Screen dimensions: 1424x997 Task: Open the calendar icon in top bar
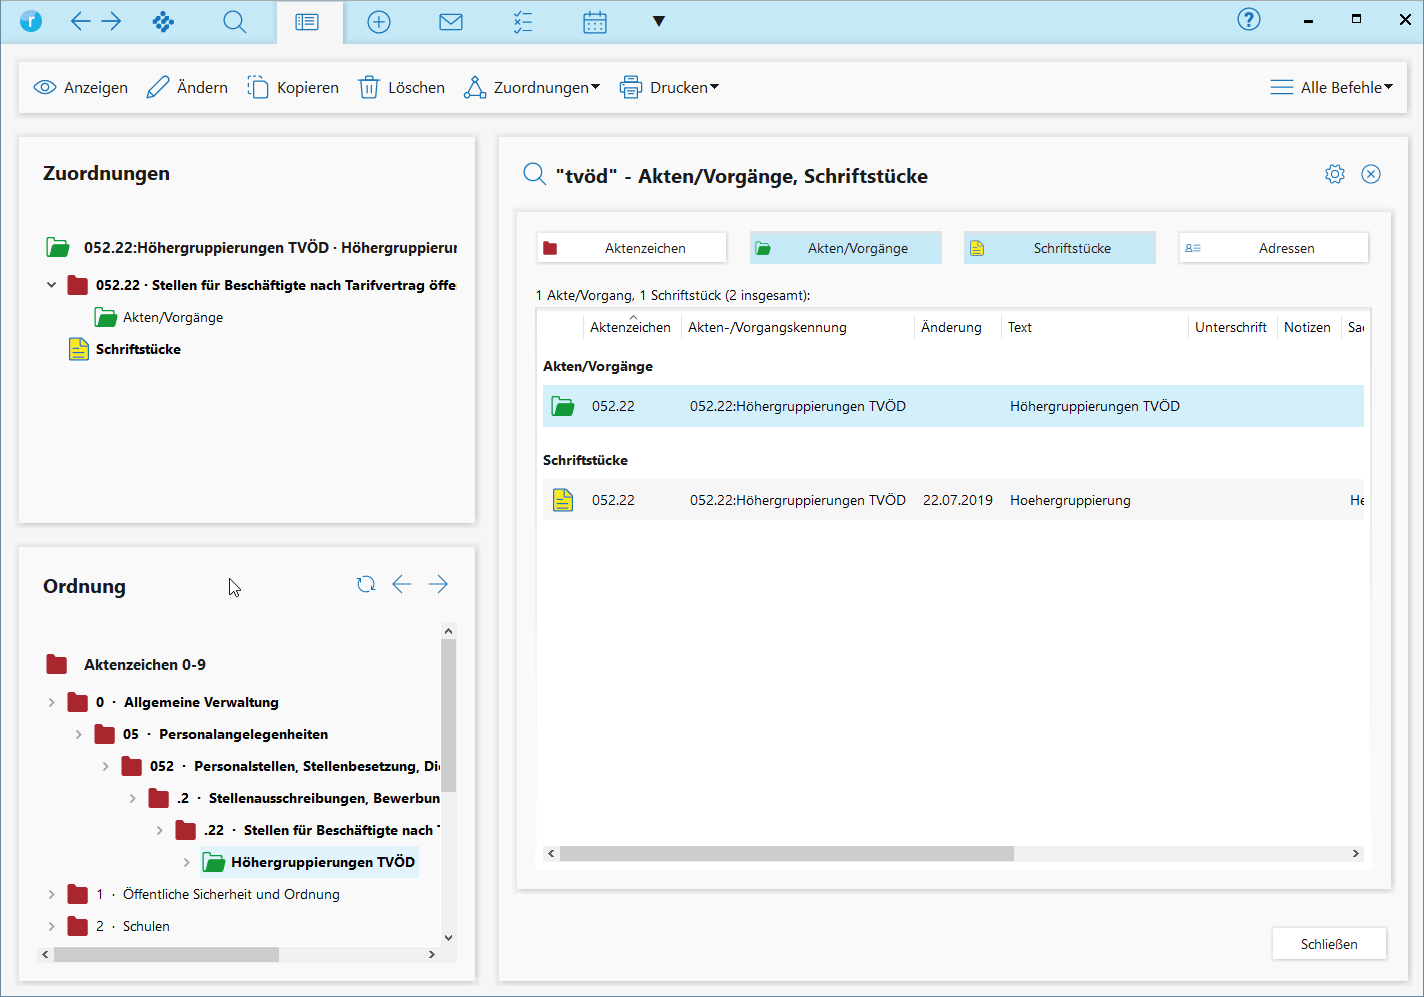pos(595,22)
